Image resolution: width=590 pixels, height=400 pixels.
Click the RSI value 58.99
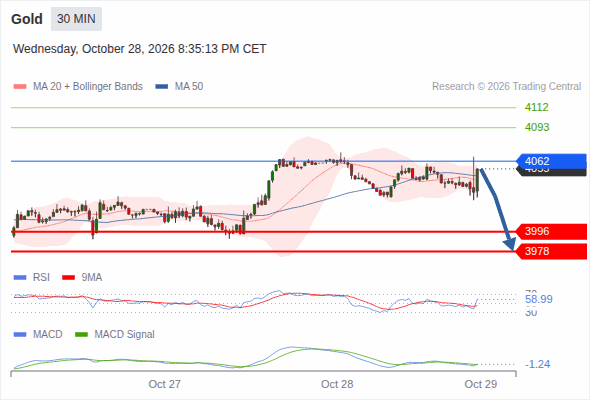(539, 300)
